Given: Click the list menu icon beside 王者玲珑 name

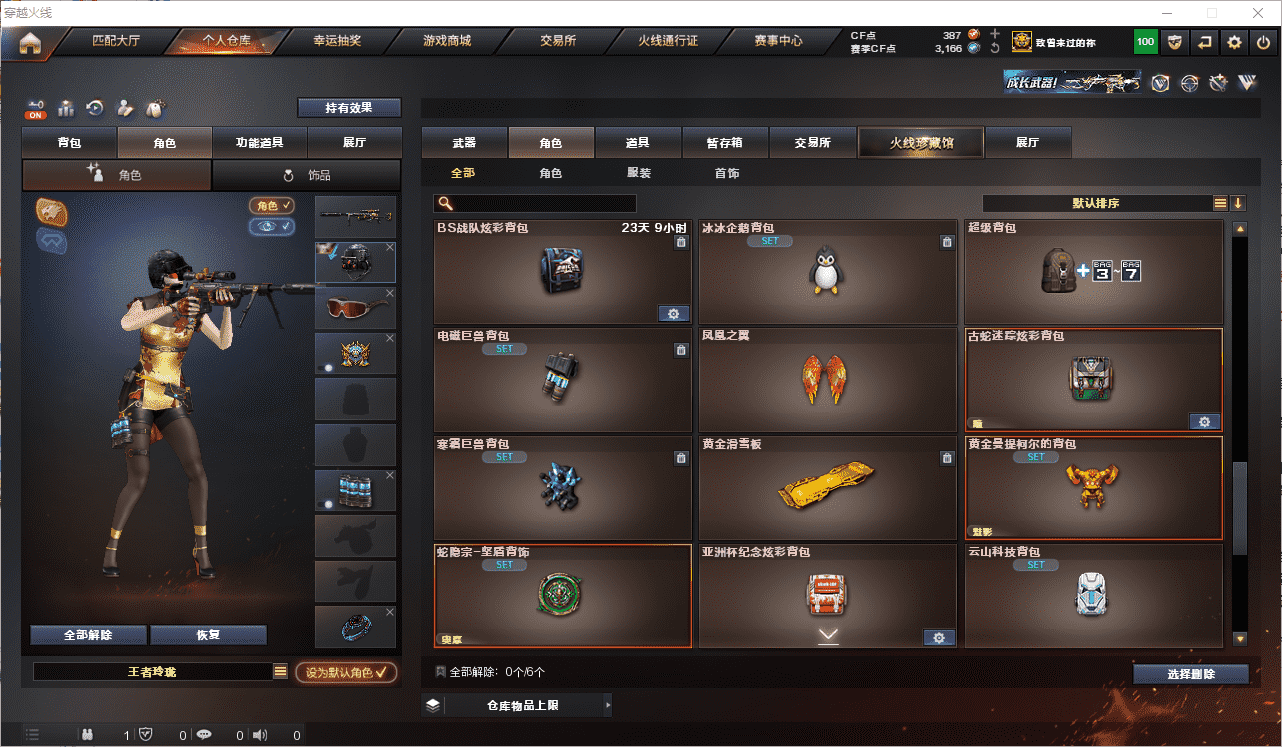Looking at the screenshot, I should (x=281, y=672).
